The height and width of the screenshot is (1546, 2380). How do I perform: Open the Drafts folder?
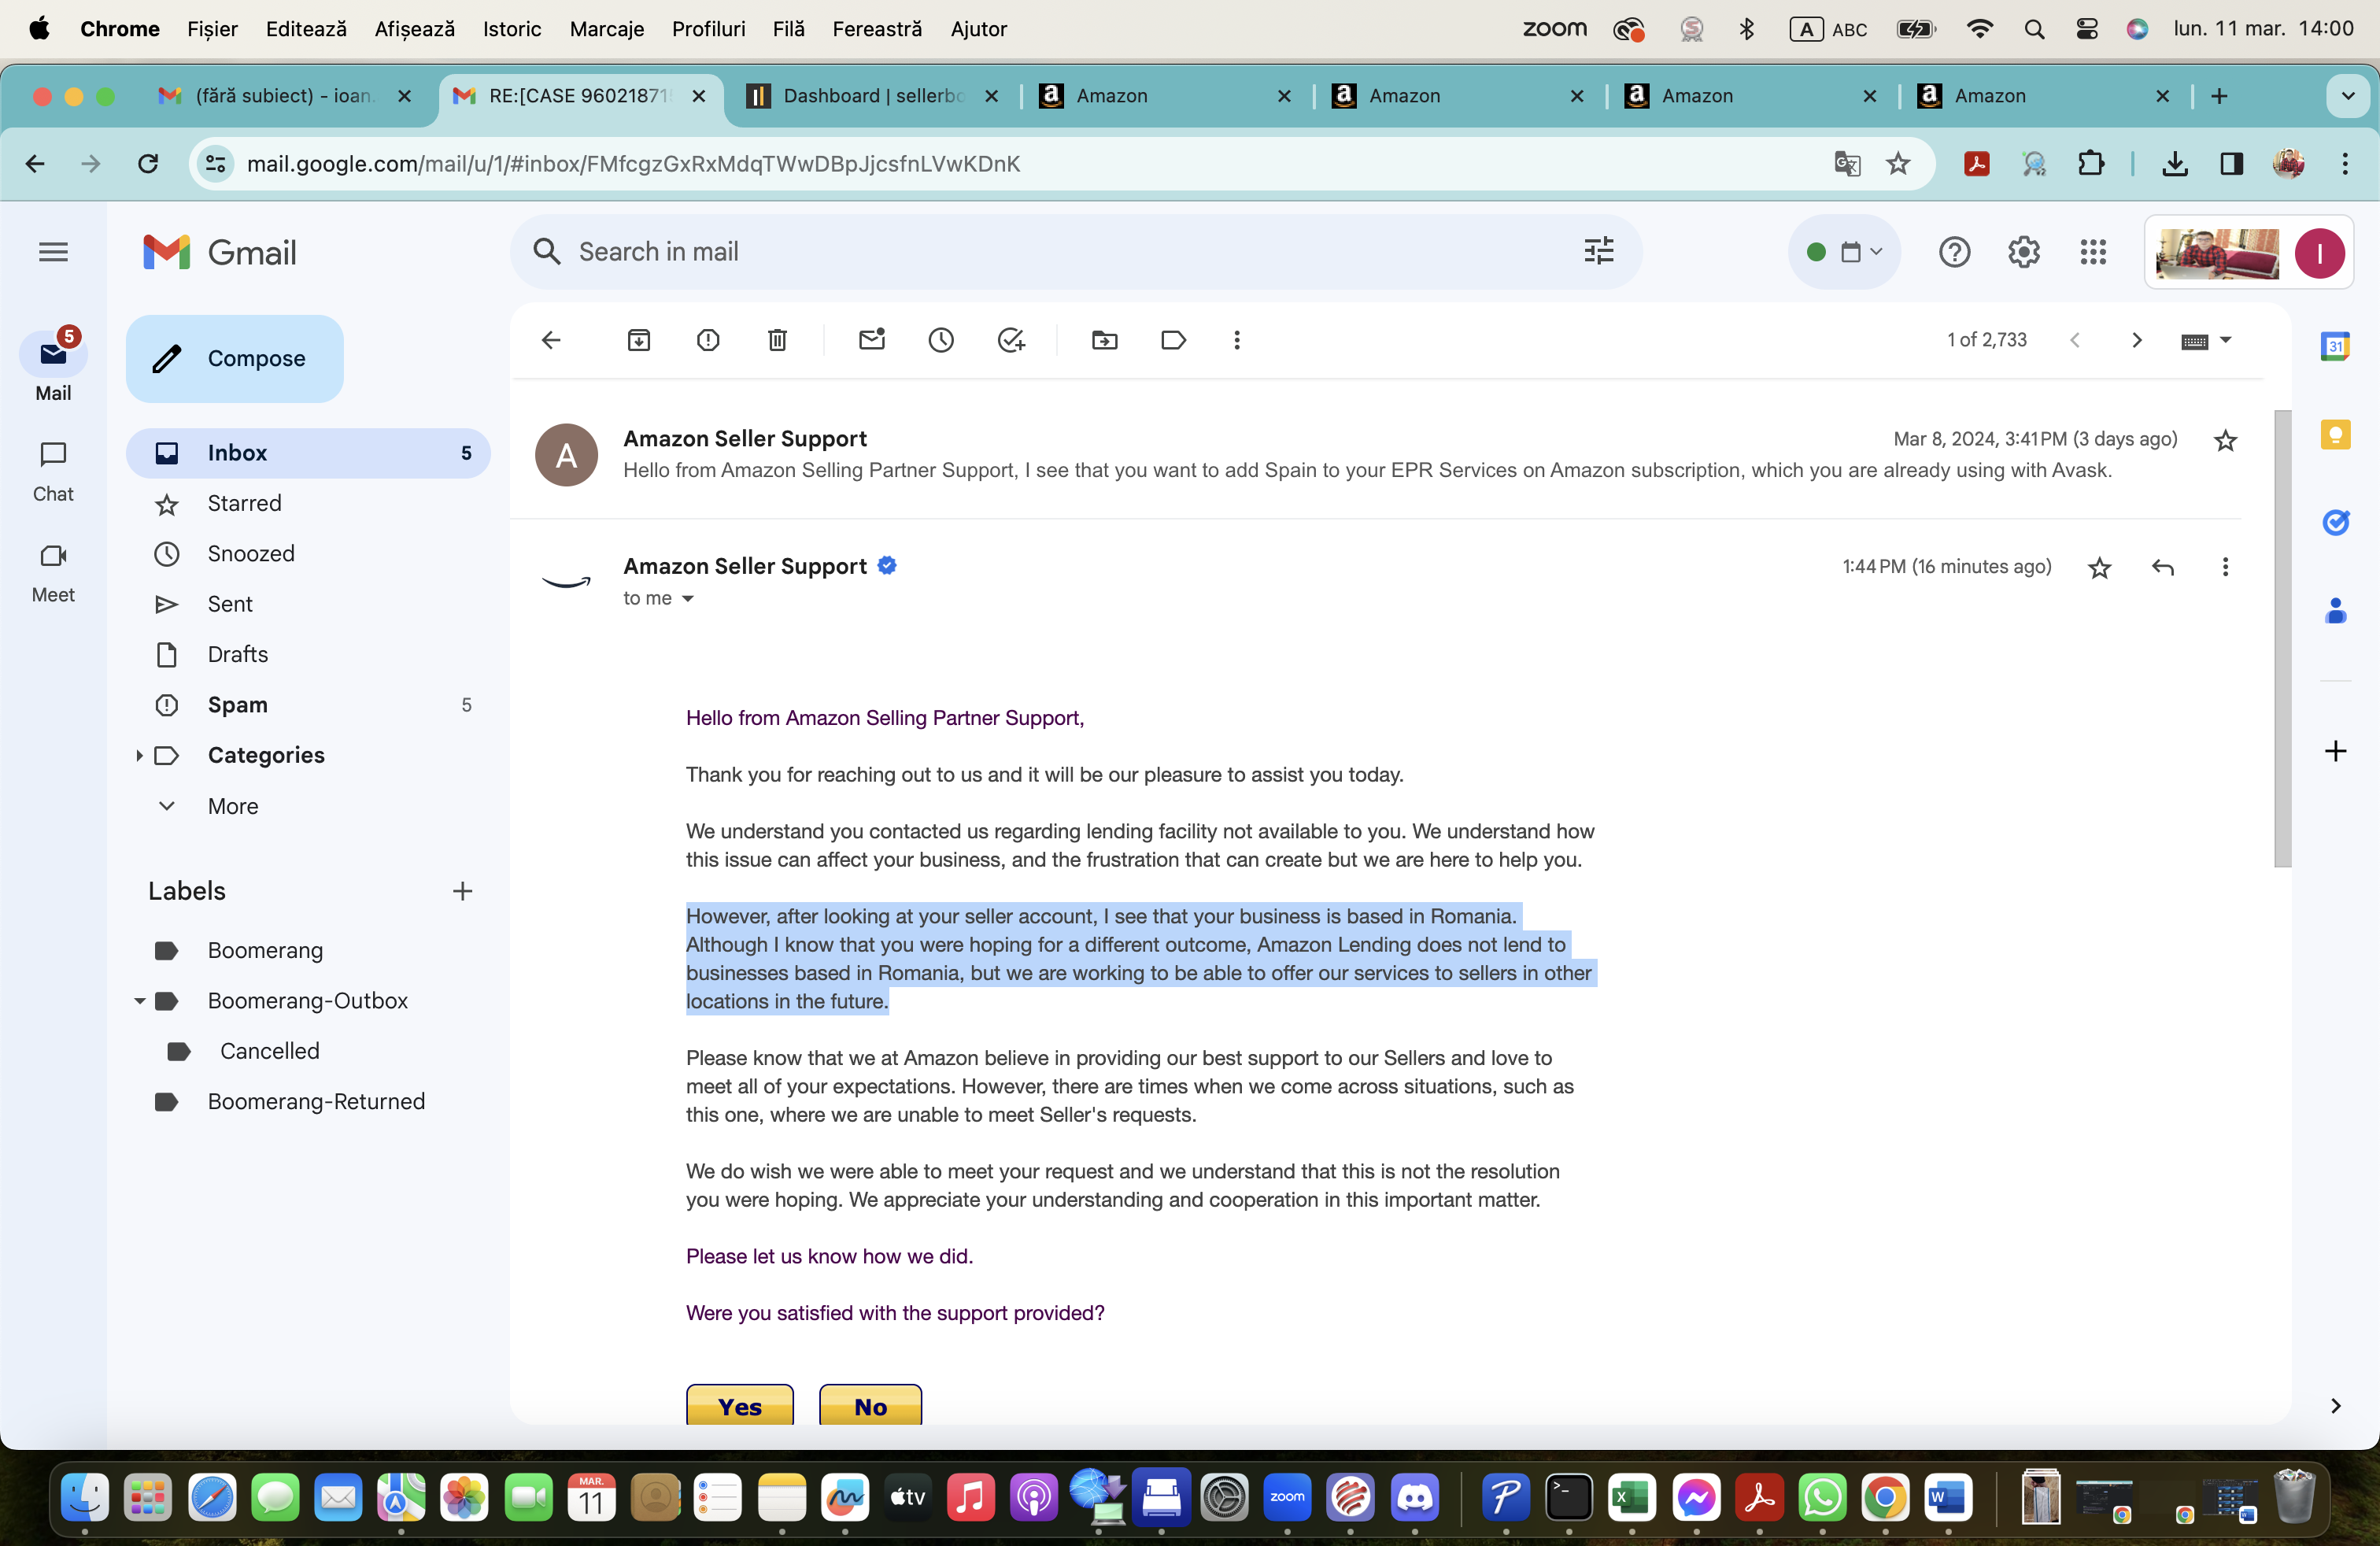click(308, 654)
